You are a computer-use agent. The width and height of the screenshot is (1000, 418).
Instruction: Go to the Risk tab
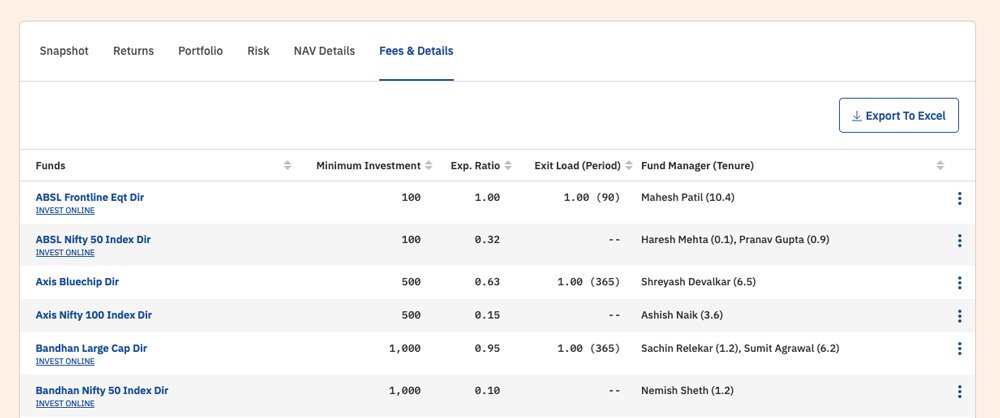pos(258,51)
